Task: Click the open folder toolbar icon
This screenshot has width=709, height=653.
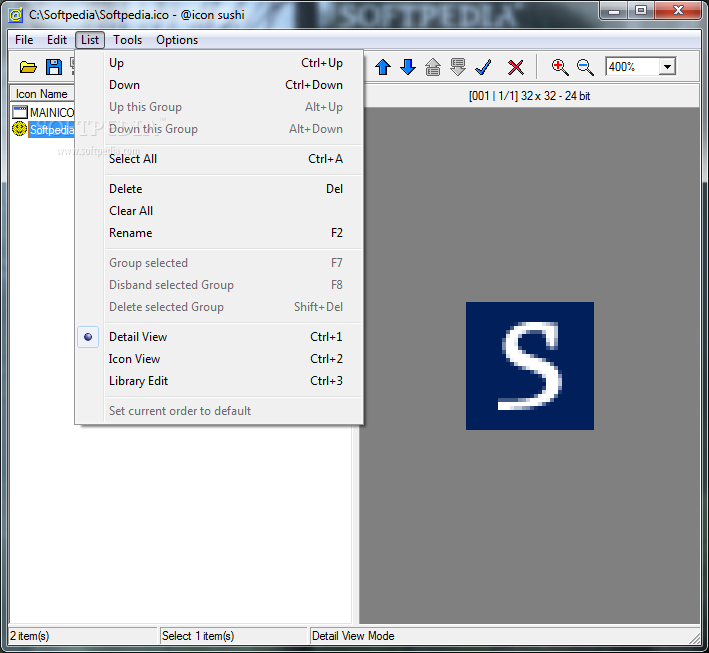Action: 28,67
